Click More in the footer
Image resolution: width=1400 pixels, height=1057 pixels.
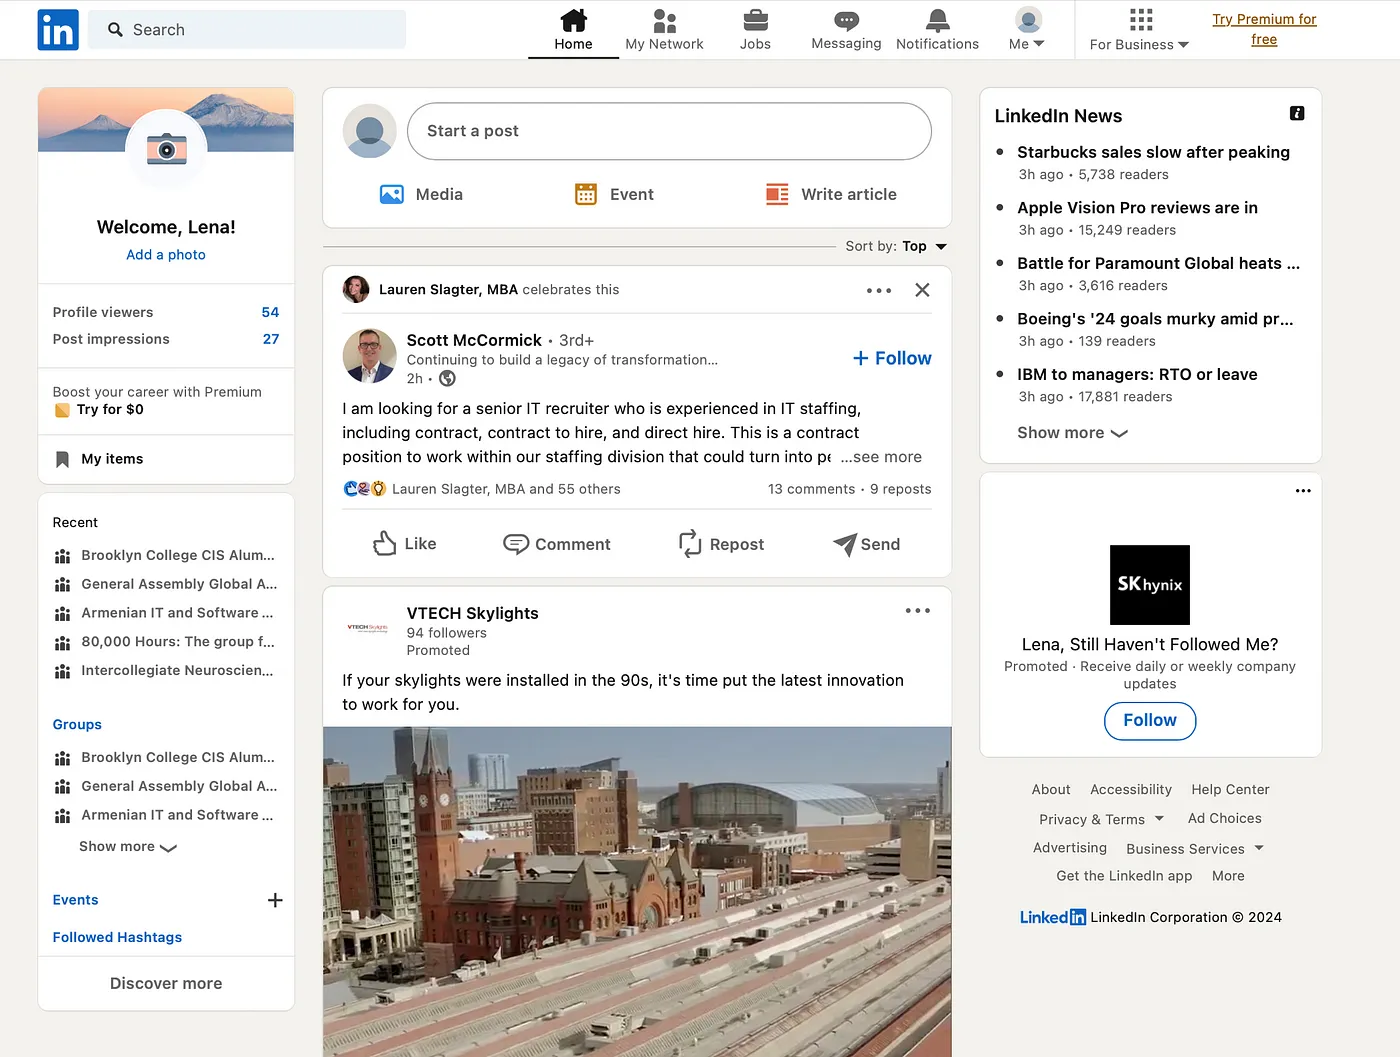1228,876
